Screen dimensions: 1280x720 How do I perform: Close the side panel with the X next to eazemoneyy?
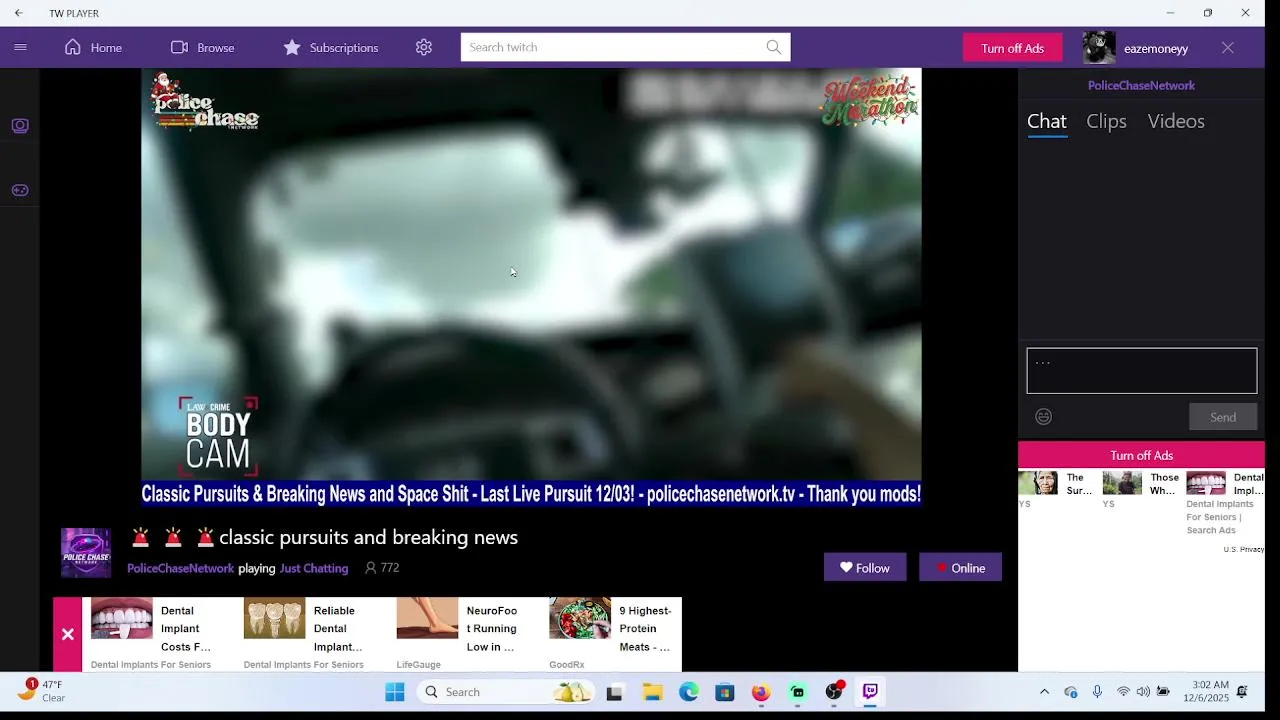click(1228, 47)
